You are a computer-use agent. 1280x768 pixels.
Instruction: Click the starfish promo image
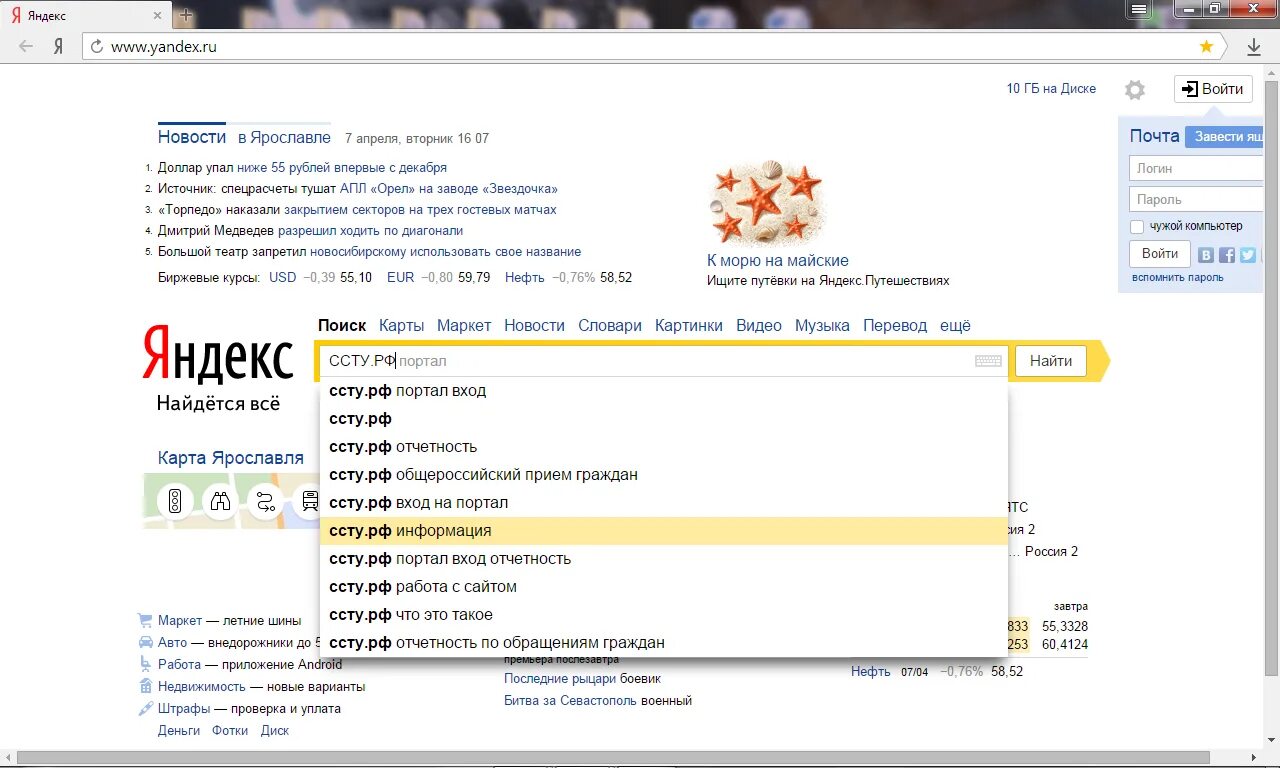768,202
